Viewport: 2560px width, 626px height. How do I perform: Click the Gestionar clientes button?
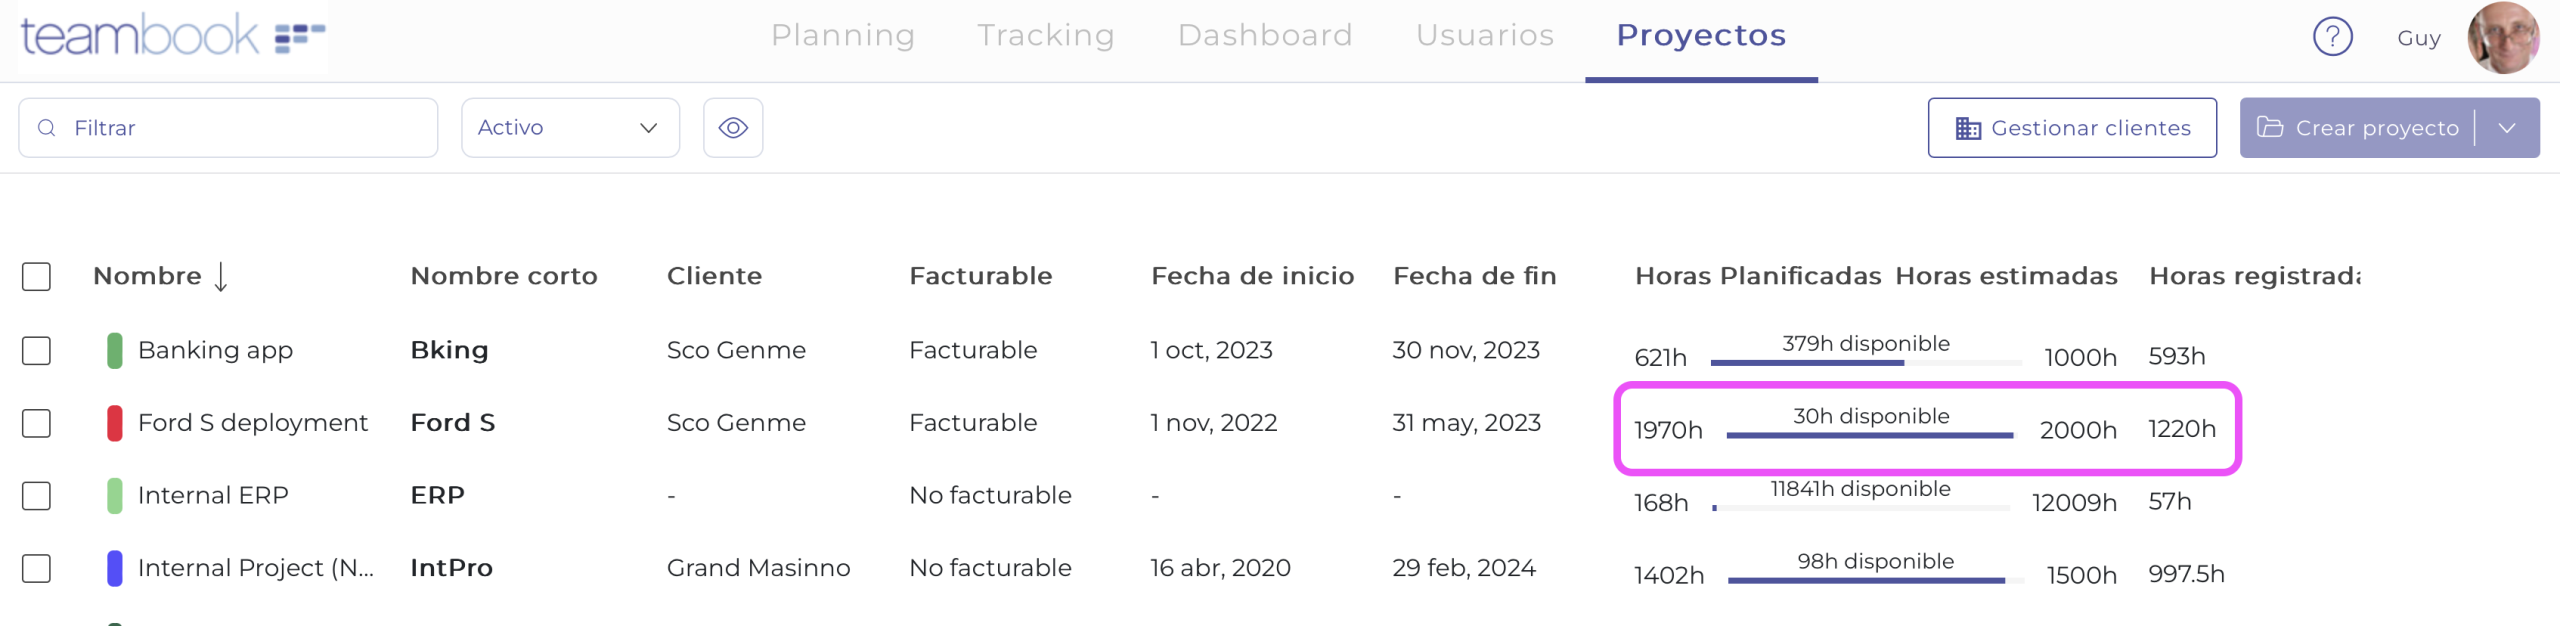tap(2072, 127)
